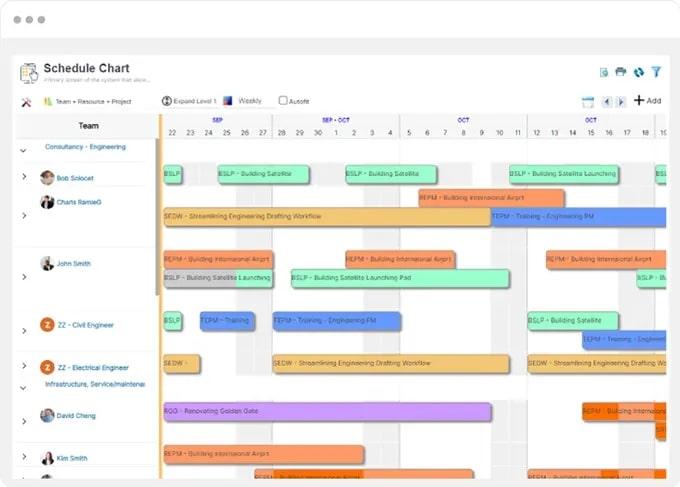Go to next period with right arrow
Viewport: 680px width, 487px height.
(621, 102)
